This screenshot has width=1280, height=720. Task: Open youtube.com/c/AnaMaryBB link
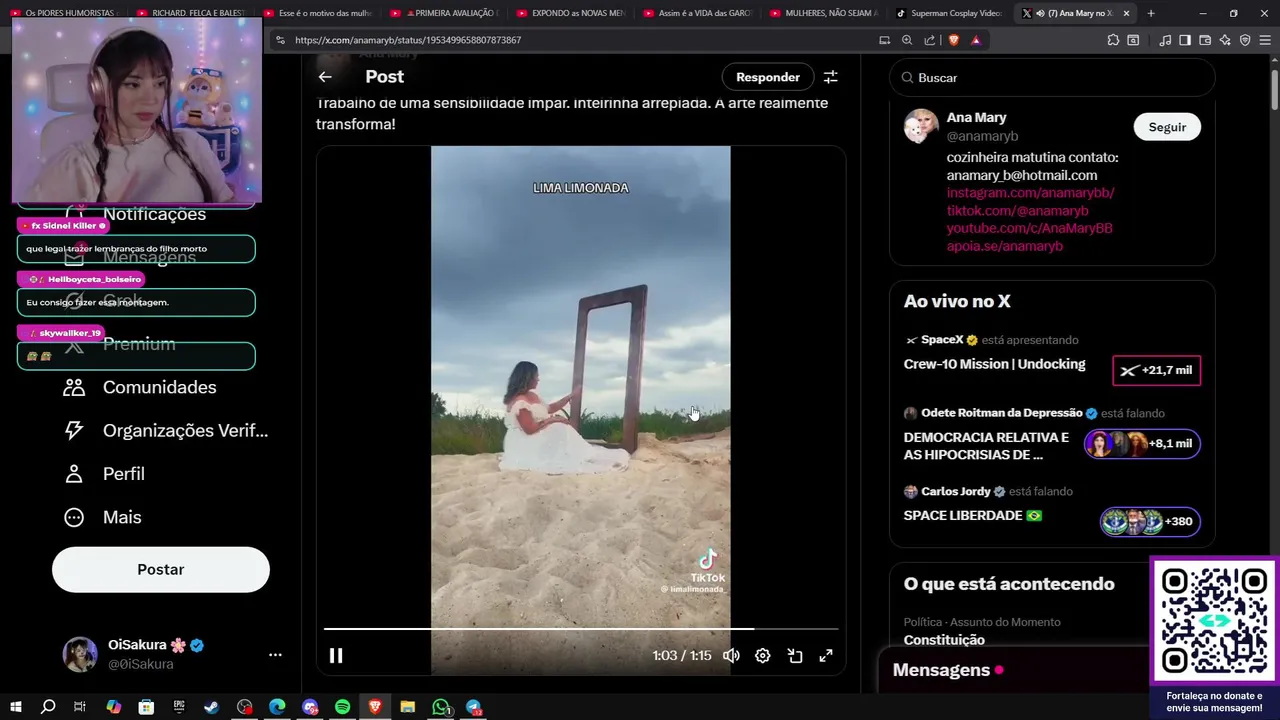click(1029, 228)
